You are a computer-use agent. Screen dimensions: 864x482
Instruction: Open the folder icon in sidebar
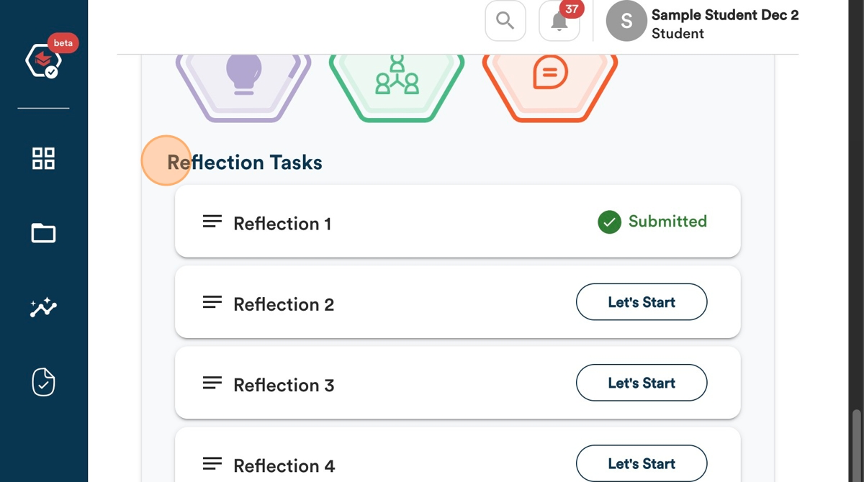click(44, 233)
